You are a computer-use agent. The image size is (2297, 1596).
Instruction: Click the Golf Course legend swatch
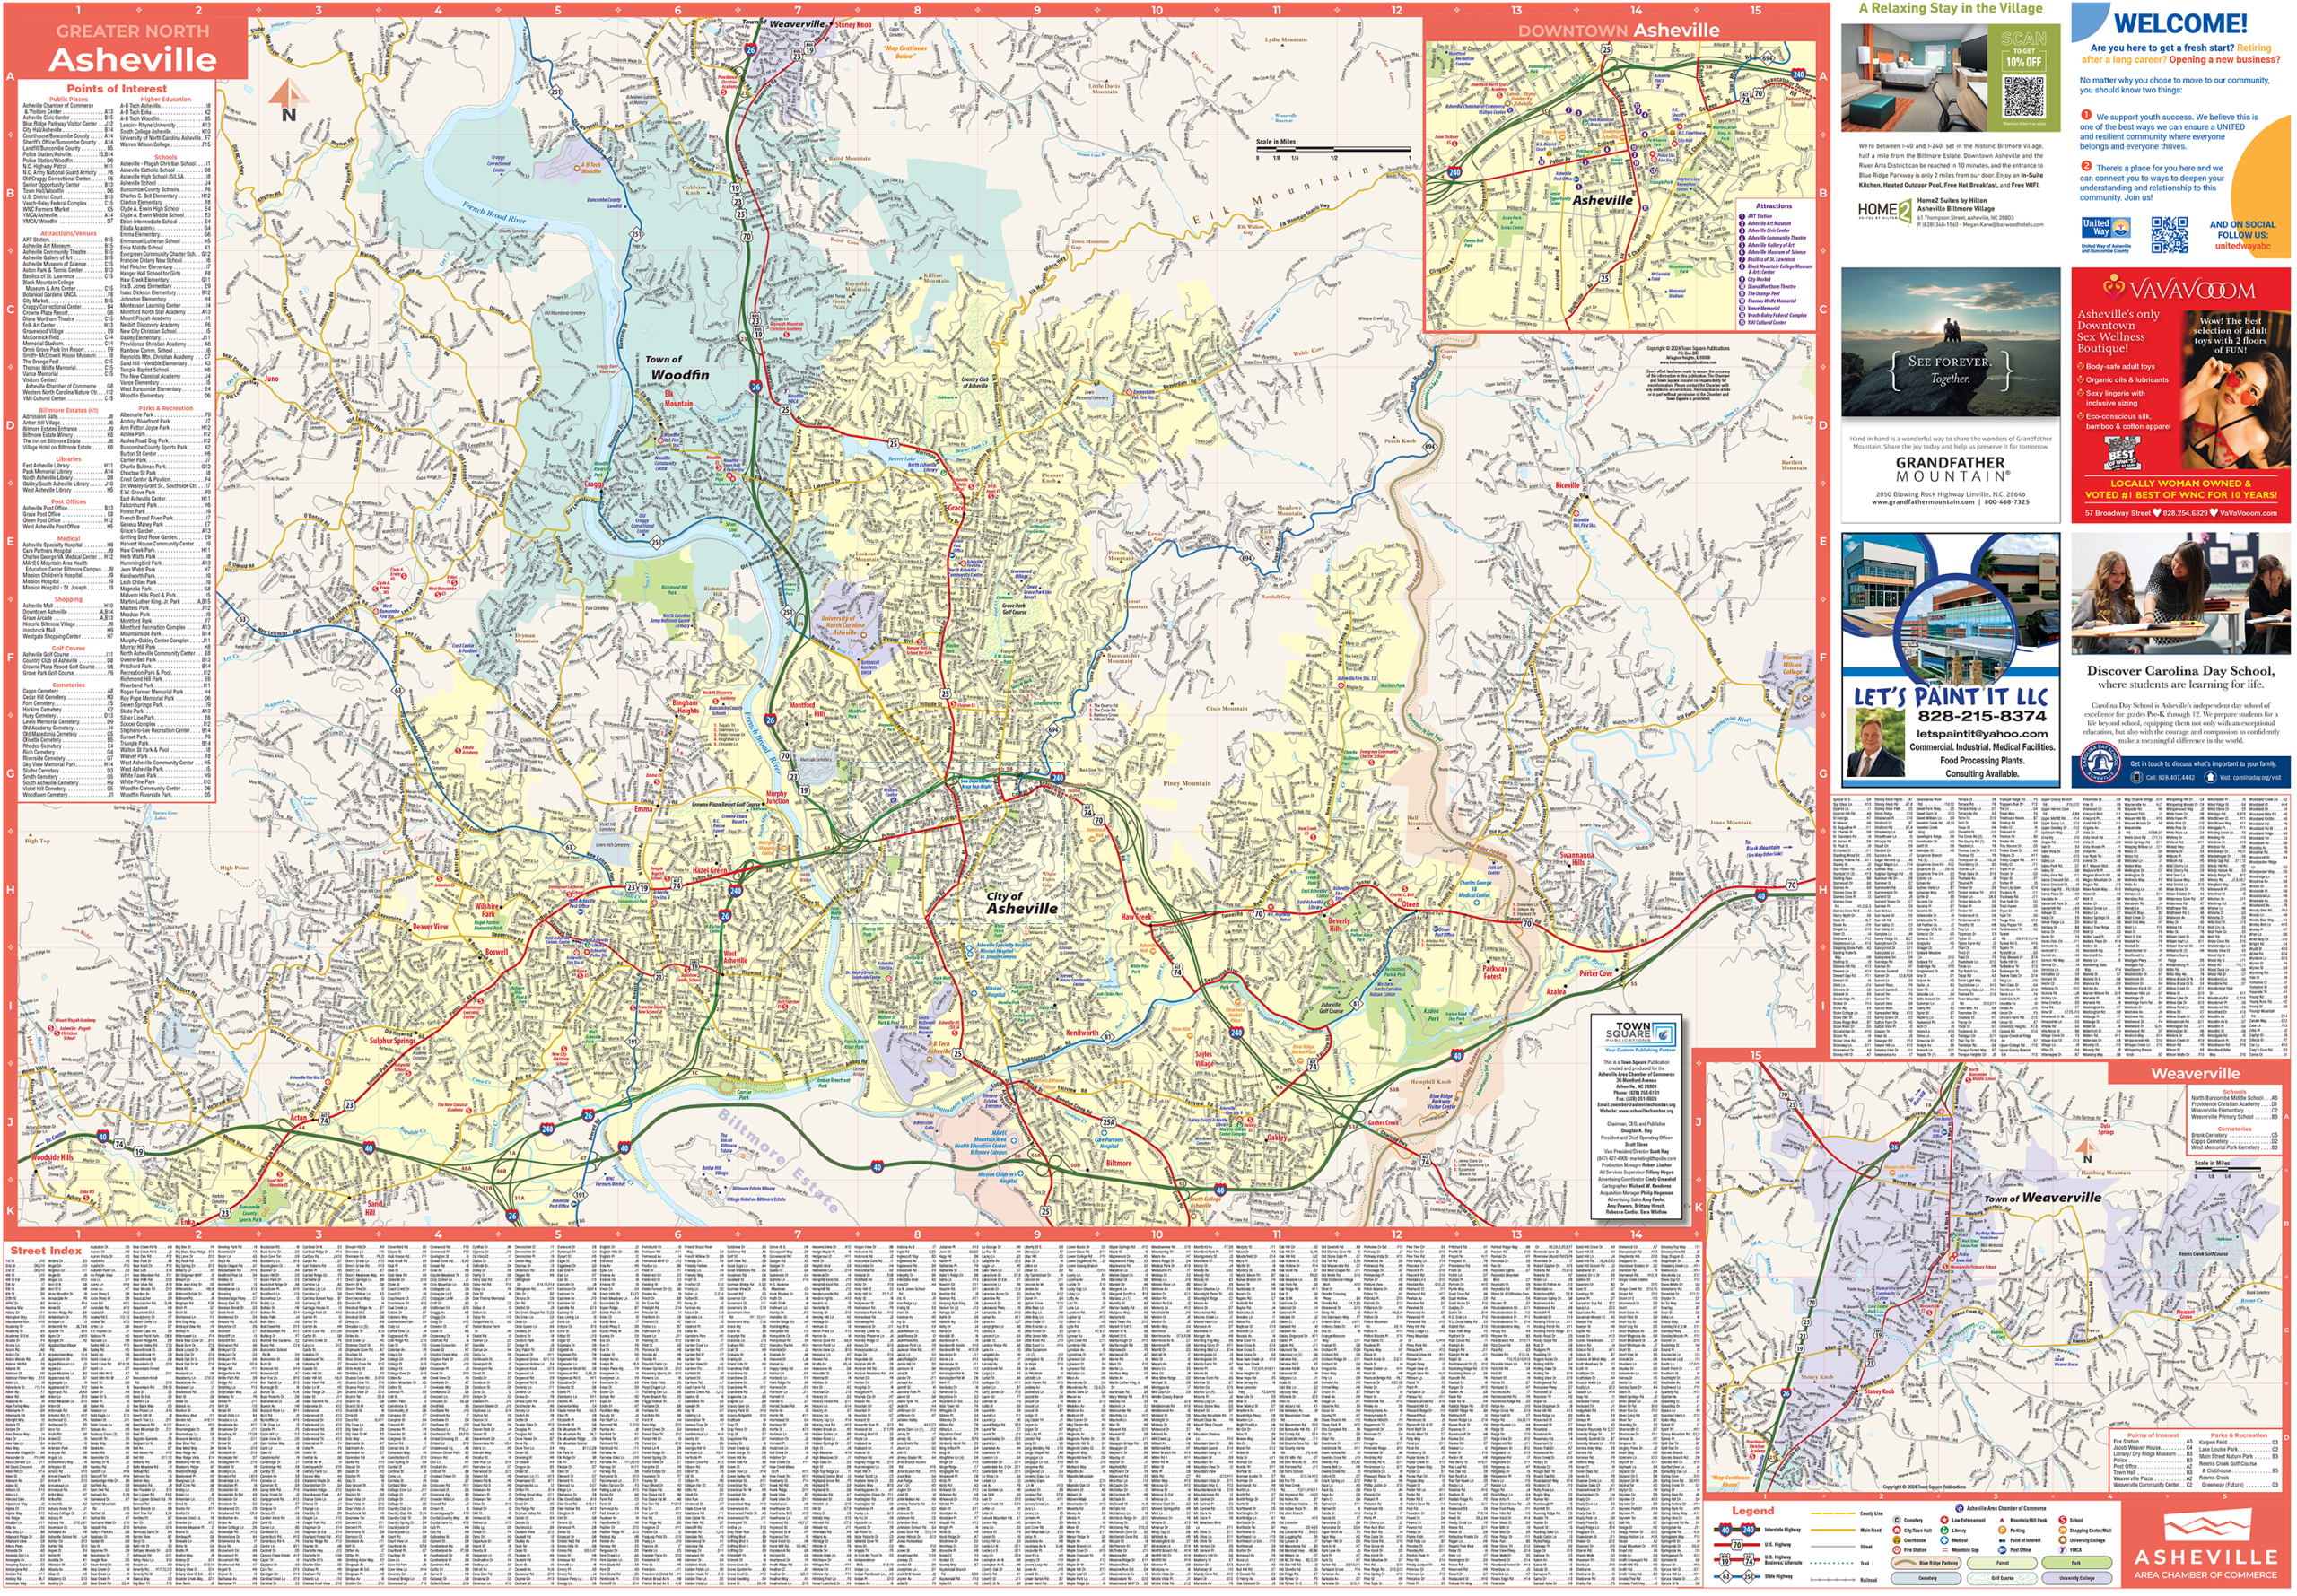pyautogui.click(x=2003, y=1579)
